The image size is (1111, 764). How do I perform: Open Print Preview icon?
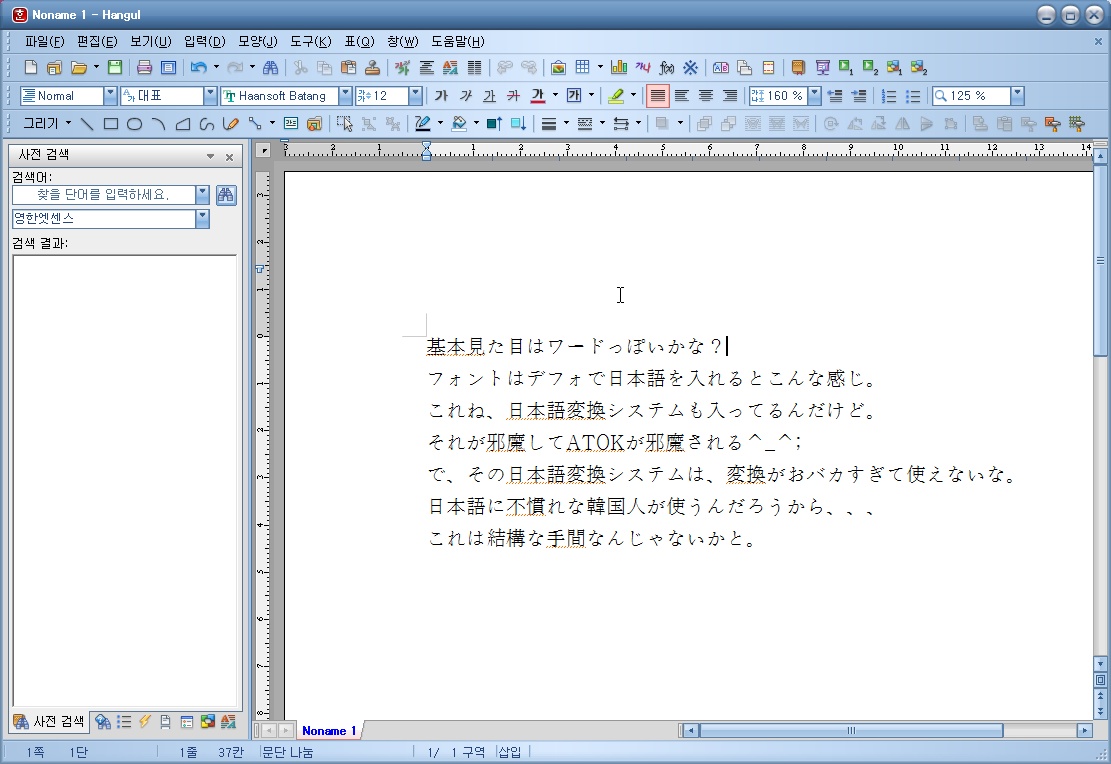tap(169, 67)
